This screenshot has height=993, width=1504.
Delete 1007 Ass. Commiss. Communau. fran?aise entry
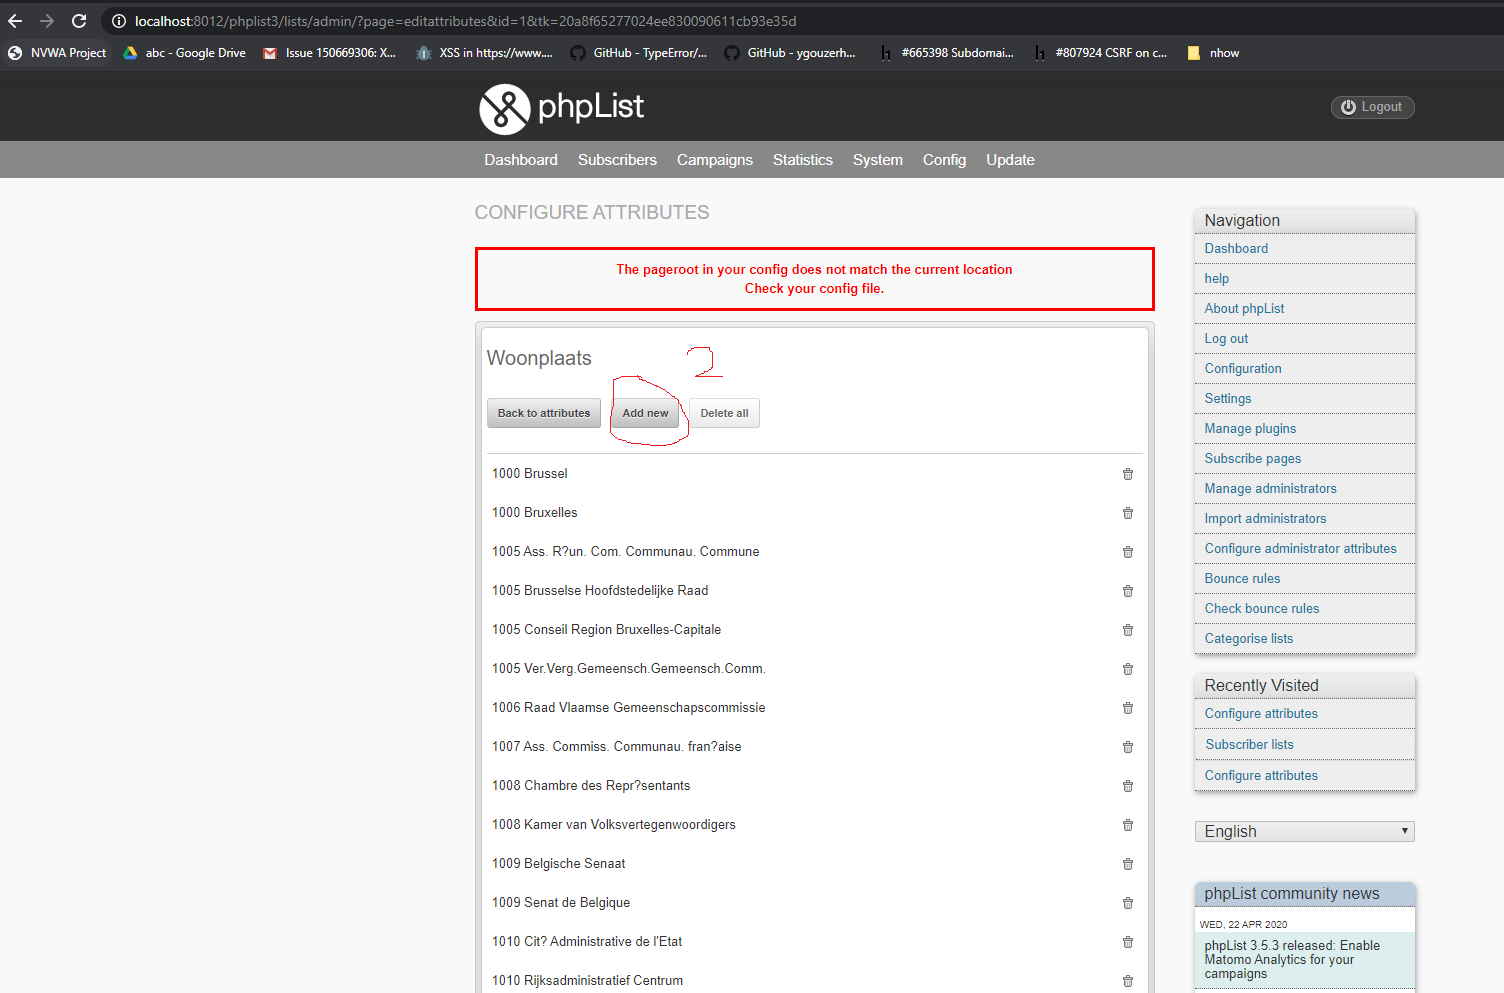[1127, 747]
